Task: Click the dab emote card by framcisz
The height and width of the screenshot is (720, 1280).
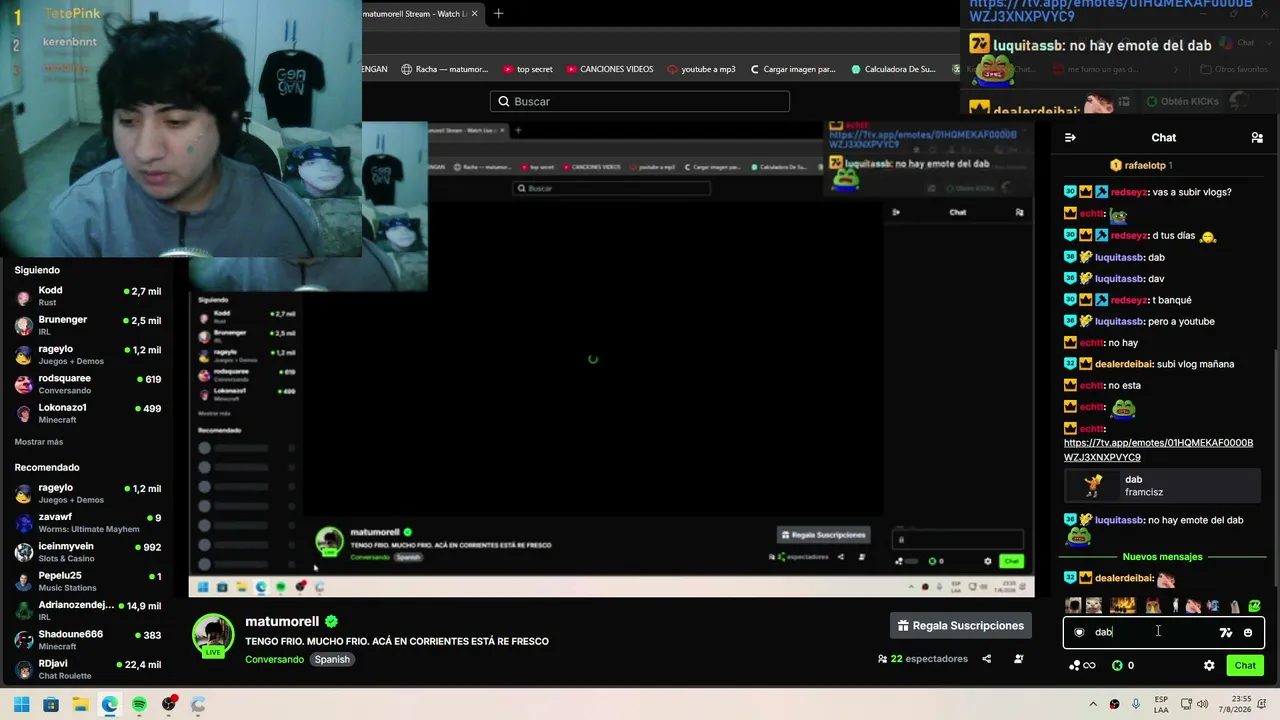Action: click(x=1162, y=486)
